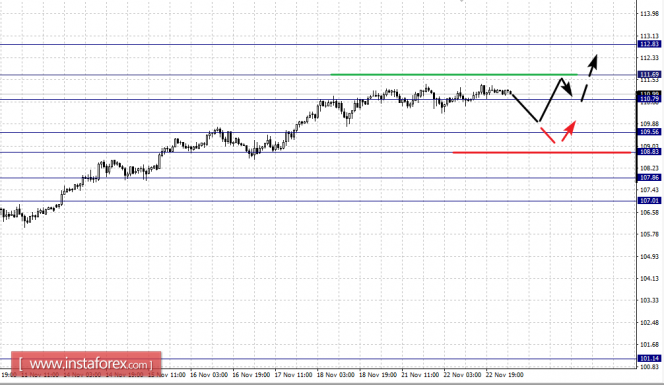Click the 21 Nov 11:00 time axis label
This screenshot has height=385, width=664.
[x=420, y=375]
